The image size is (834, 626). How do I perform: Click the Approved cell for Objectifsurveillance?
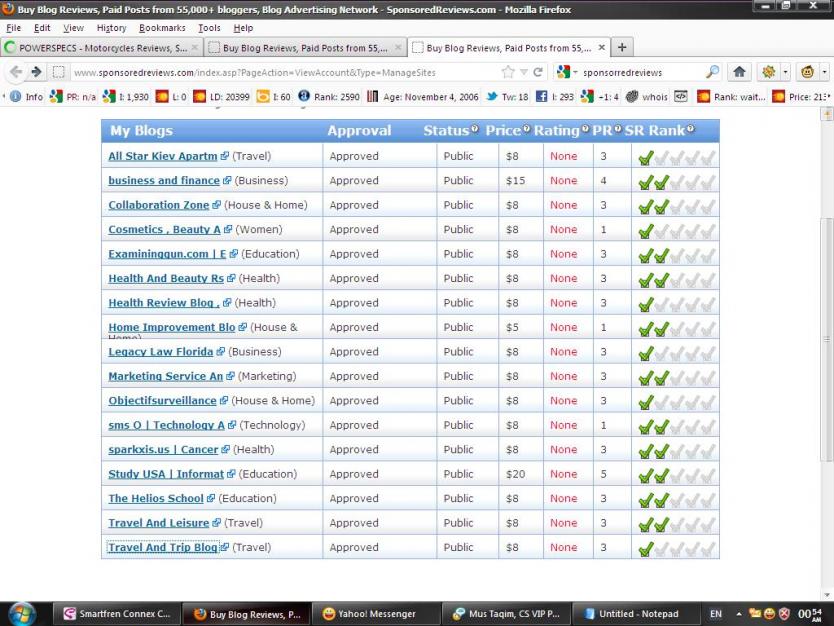[x=354, y=400]
